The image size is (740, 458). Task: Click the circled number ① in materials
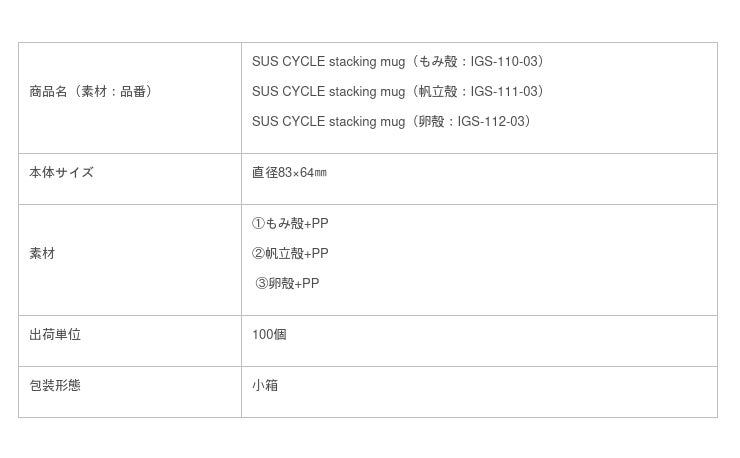click(258, 224)
